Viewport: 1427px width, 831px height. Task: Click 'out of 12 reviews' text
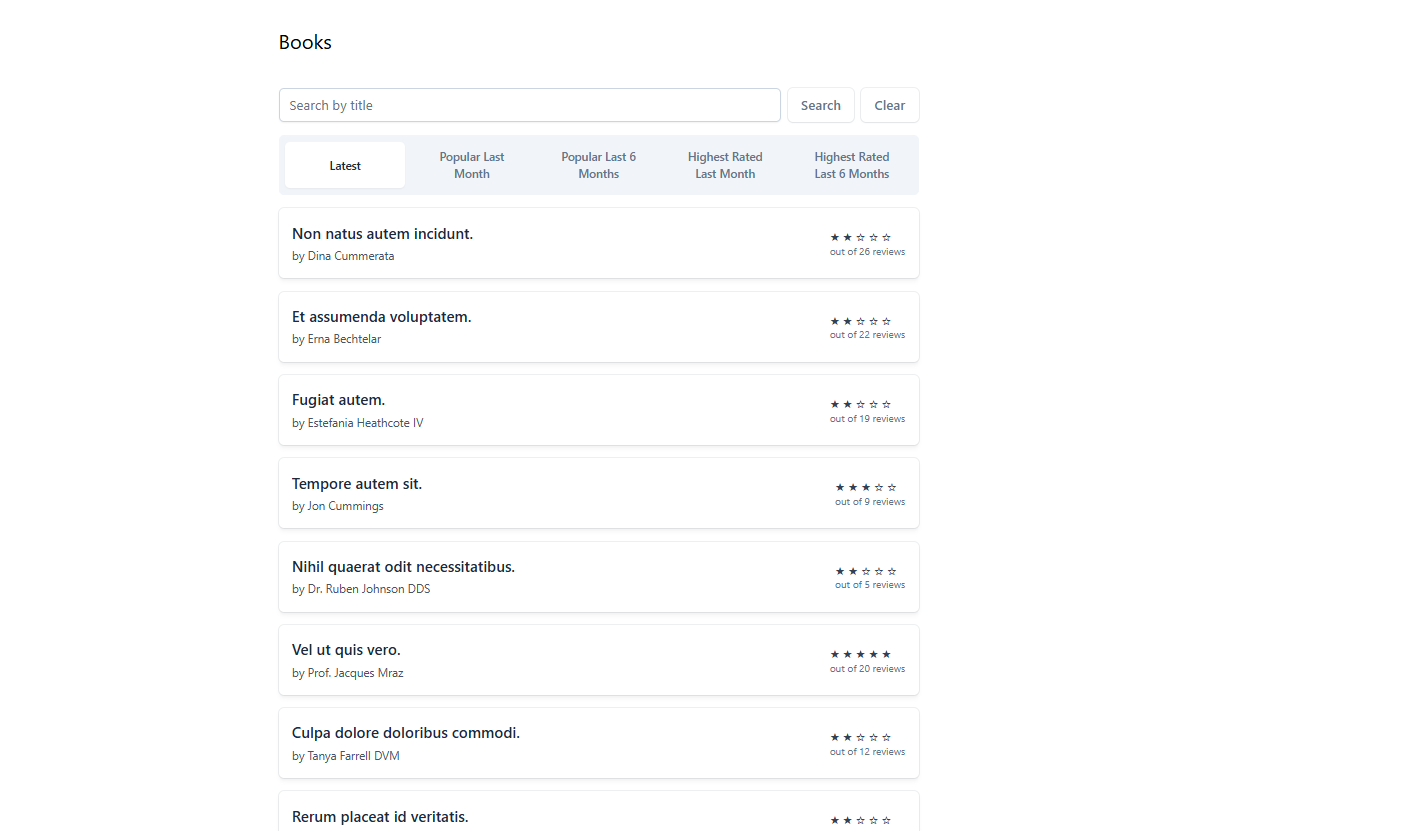(x=867, y=752)
